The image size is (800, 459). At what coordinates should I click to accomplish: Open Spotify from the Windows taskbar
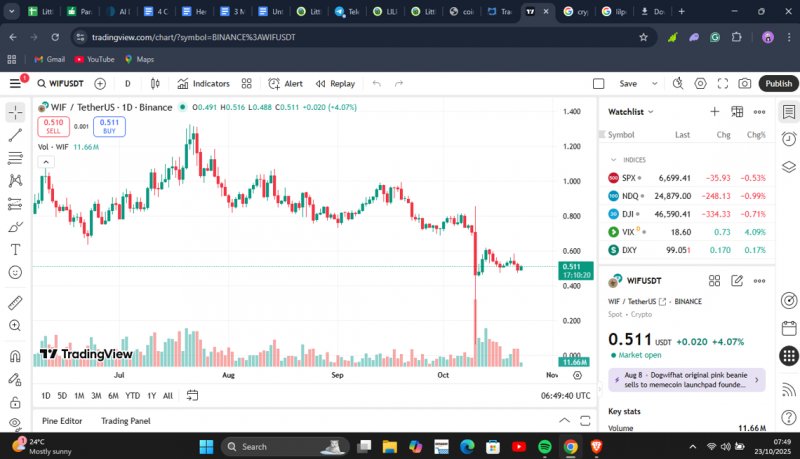[544, 447]
